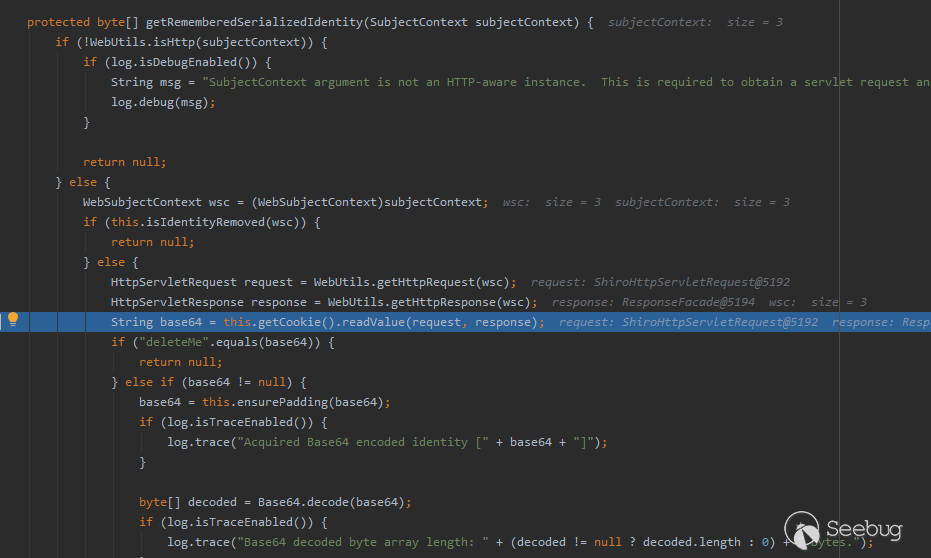Screen dimensions: 931x558
Task: Click the 'protected' keyword
Action: [58, 23]
